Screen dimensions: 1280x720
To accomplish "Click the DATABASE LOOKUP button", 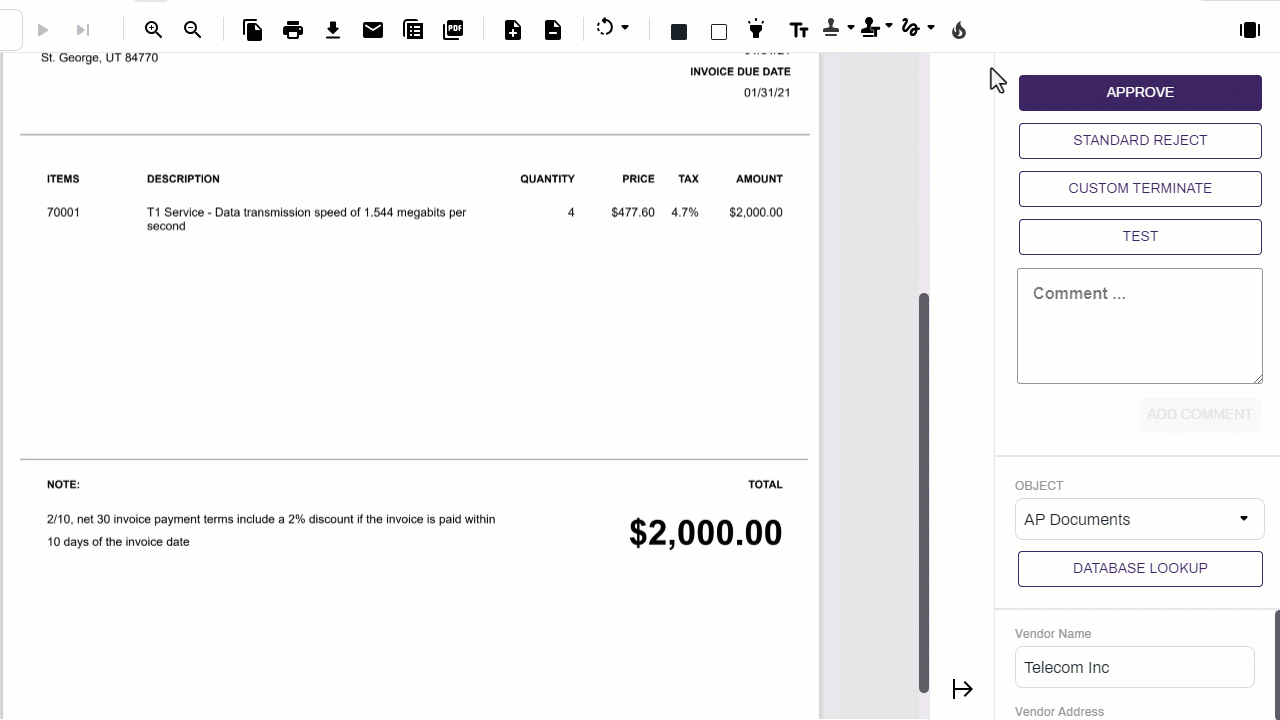I will 1140,568.
